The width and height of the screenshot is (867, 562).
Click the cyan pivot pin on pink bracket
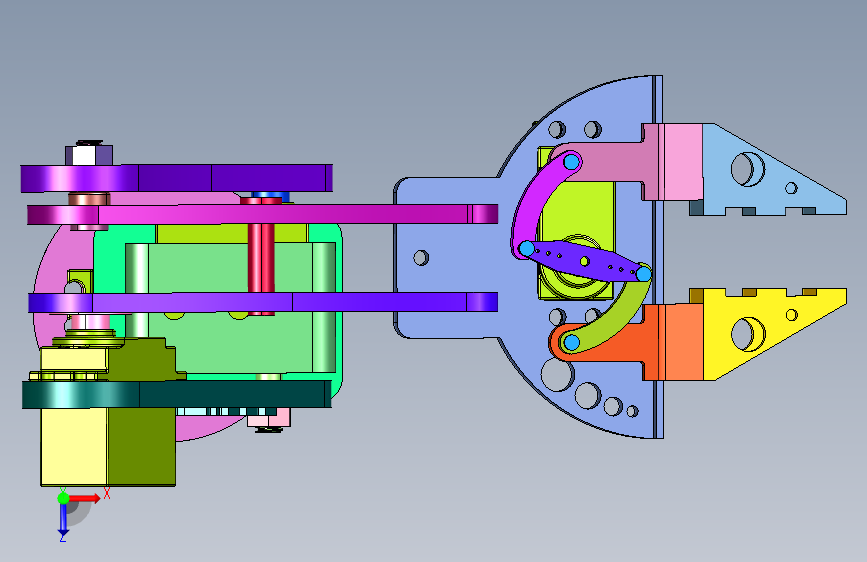pos(572,162)
